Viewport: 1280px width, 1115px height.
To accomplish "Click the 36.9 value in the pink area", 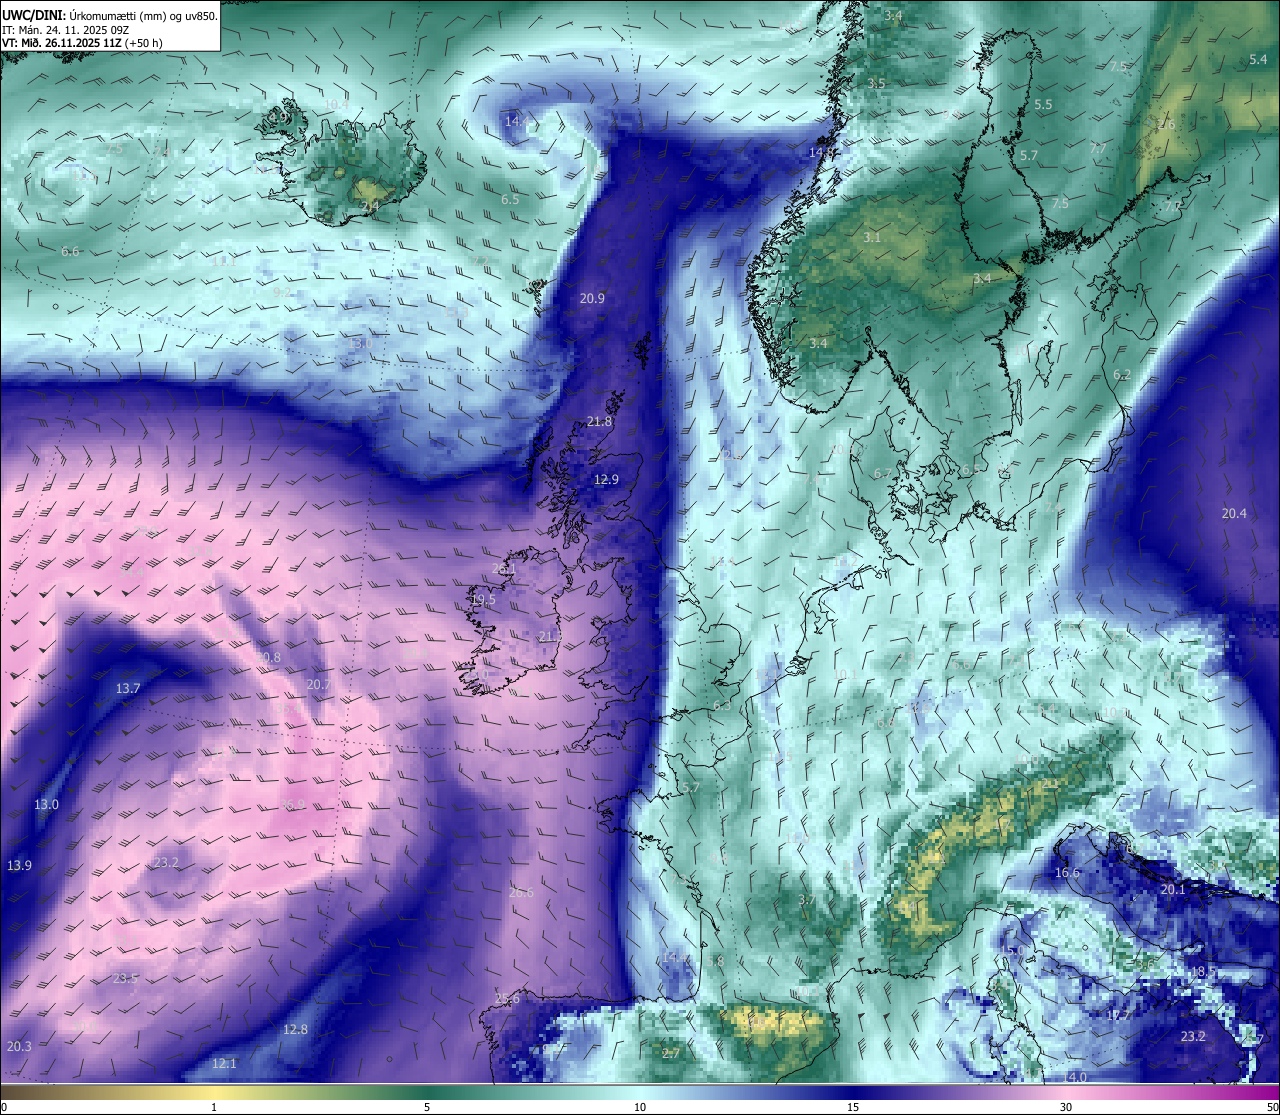I will click(292, 805).
